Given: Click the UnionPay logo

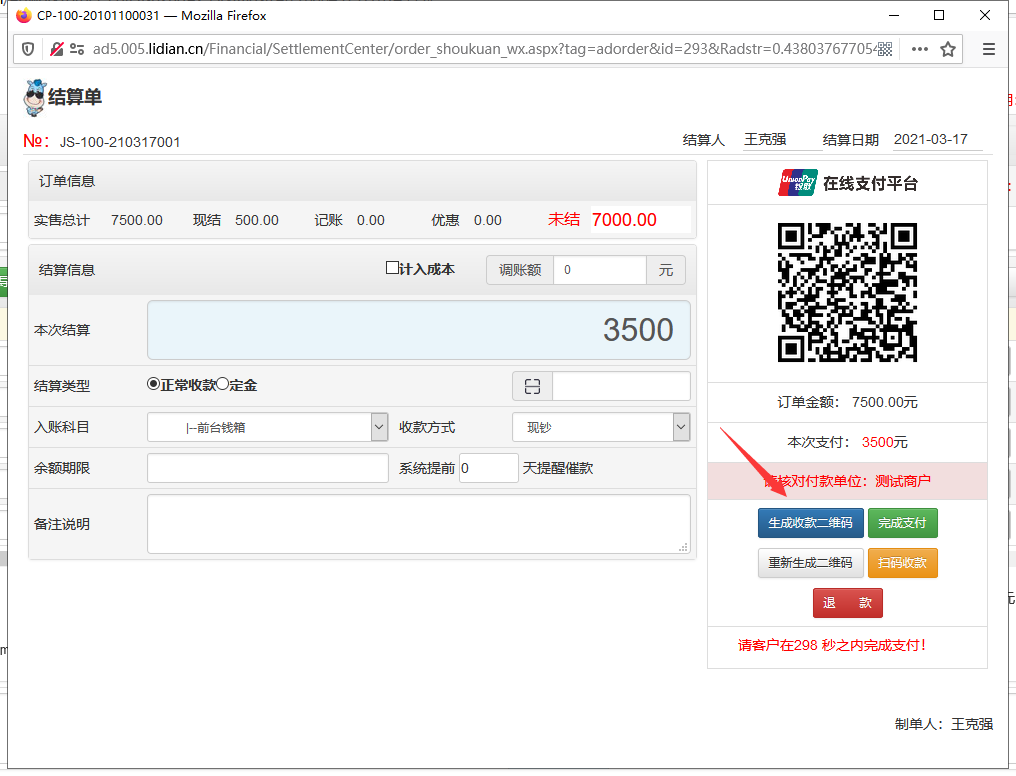Looking at the screenshot, I should pyautogui.click(x=798, y=183).
